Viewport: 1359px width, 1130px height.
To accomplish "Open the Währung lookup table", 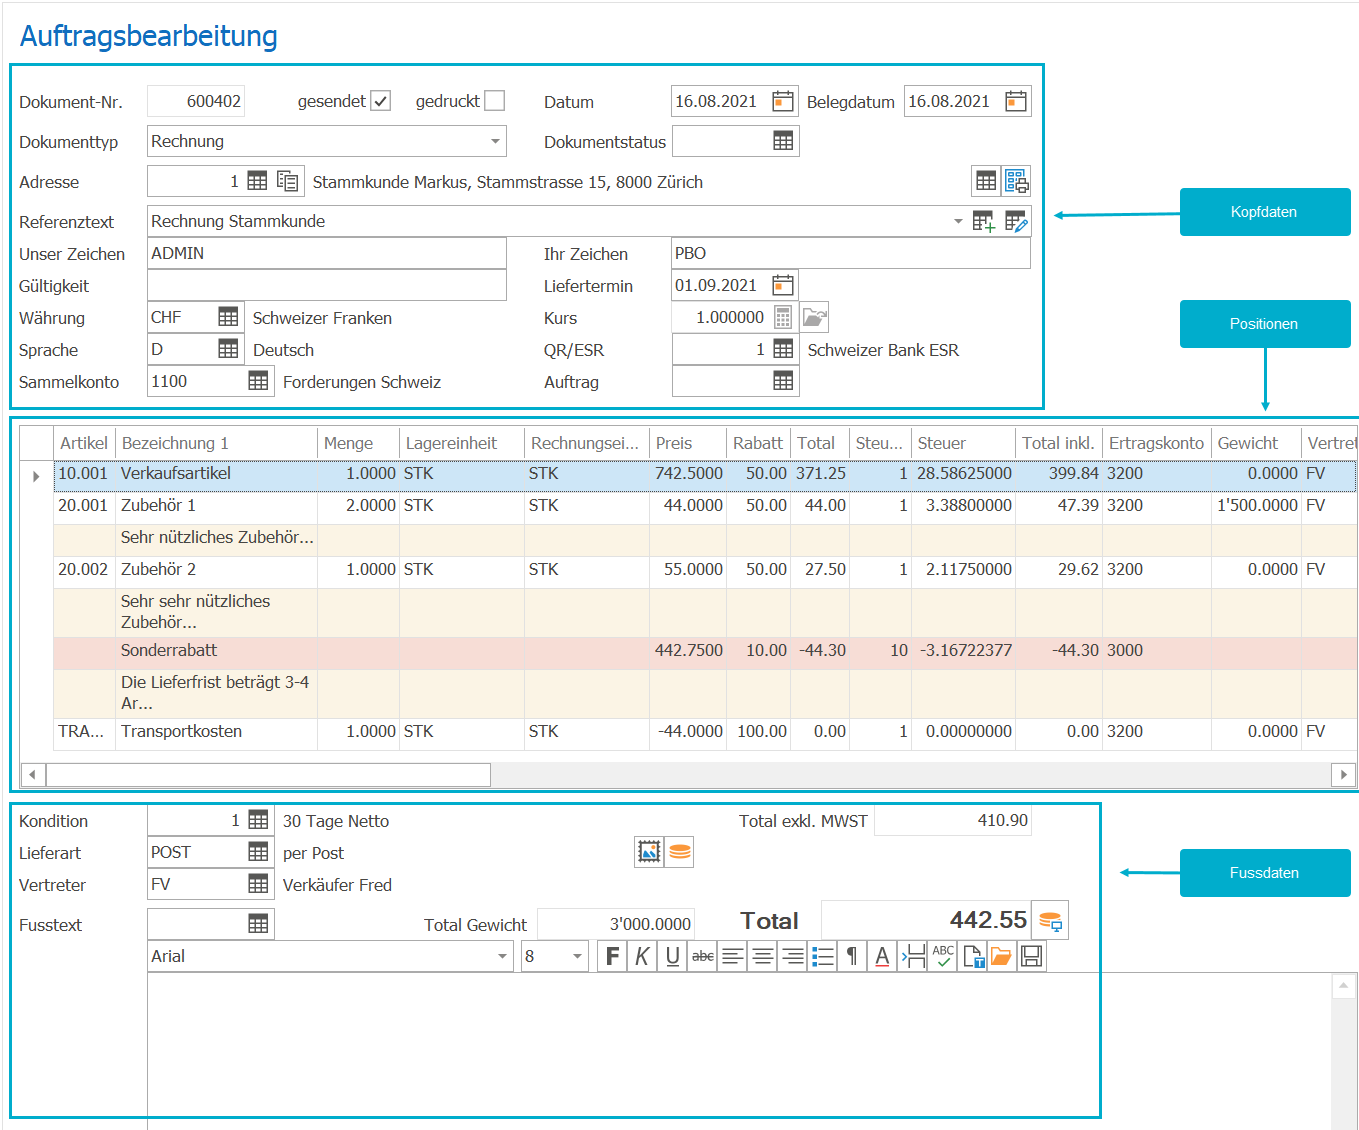I will [x=228, y=317].
